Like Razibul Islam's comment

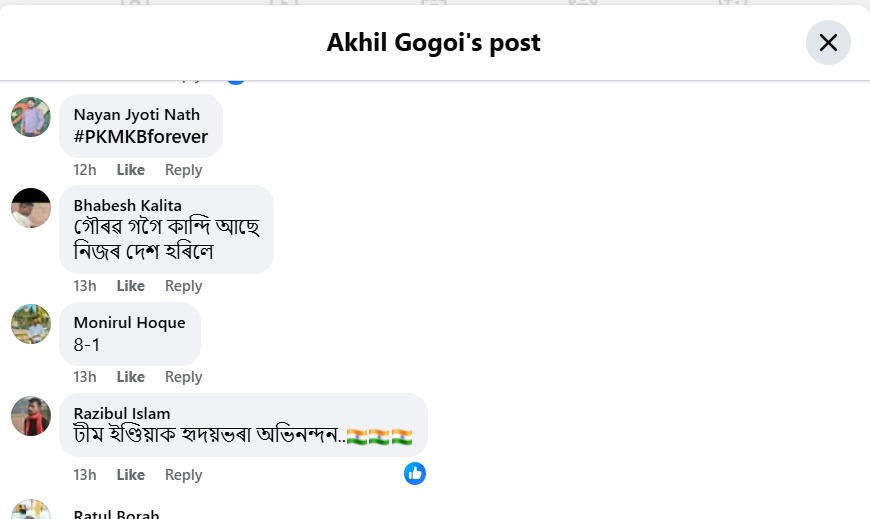point(130,475)
